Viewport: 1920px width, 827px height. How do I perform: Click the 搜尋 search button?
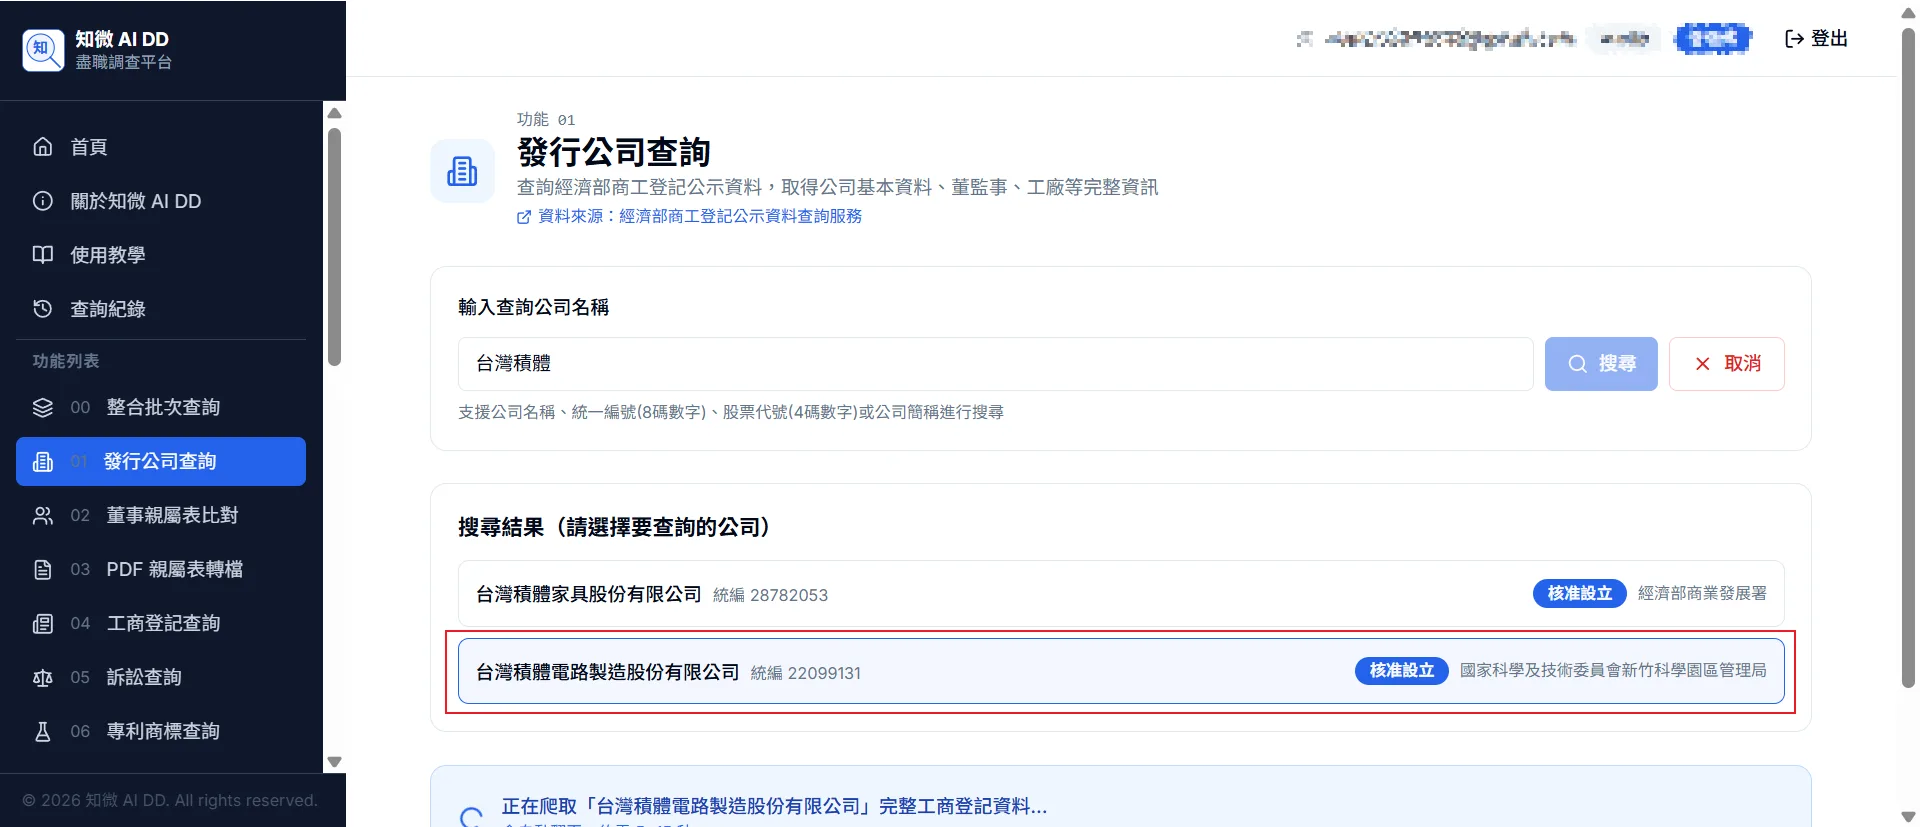point(1601,364)
